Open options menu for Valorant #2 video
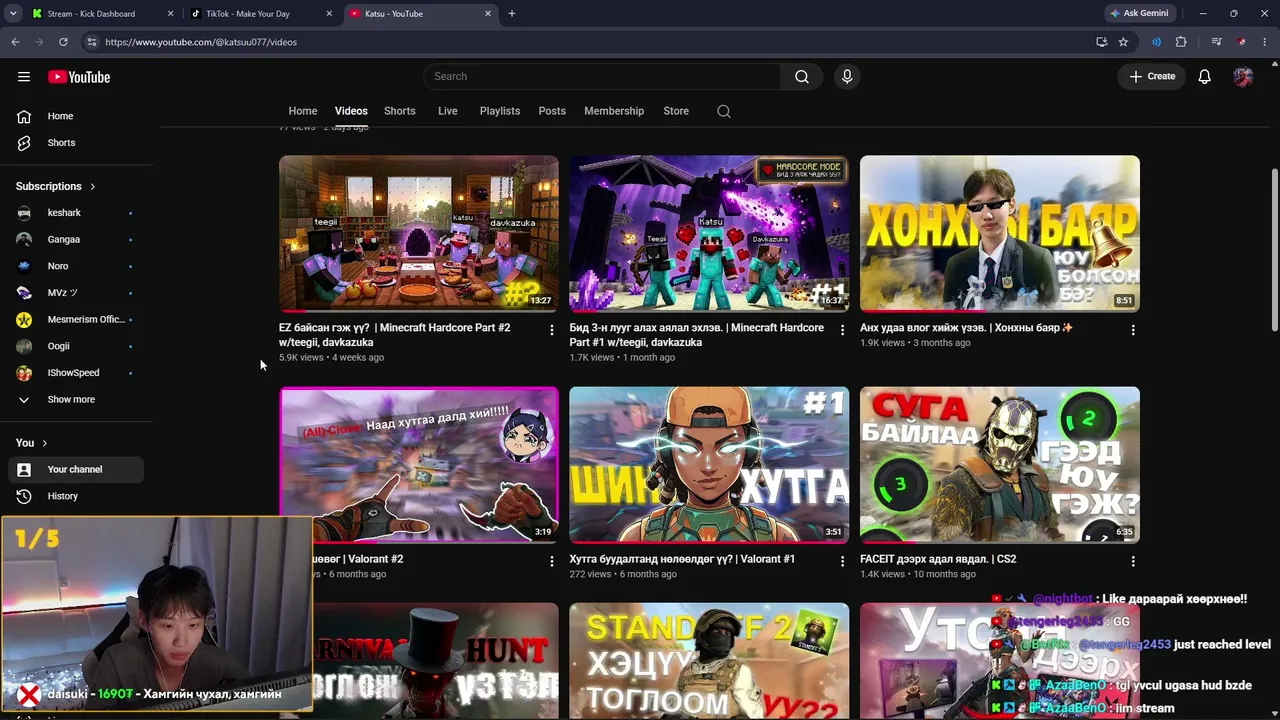The width and height of the screenshot is (1280, 720). [551, 561]
